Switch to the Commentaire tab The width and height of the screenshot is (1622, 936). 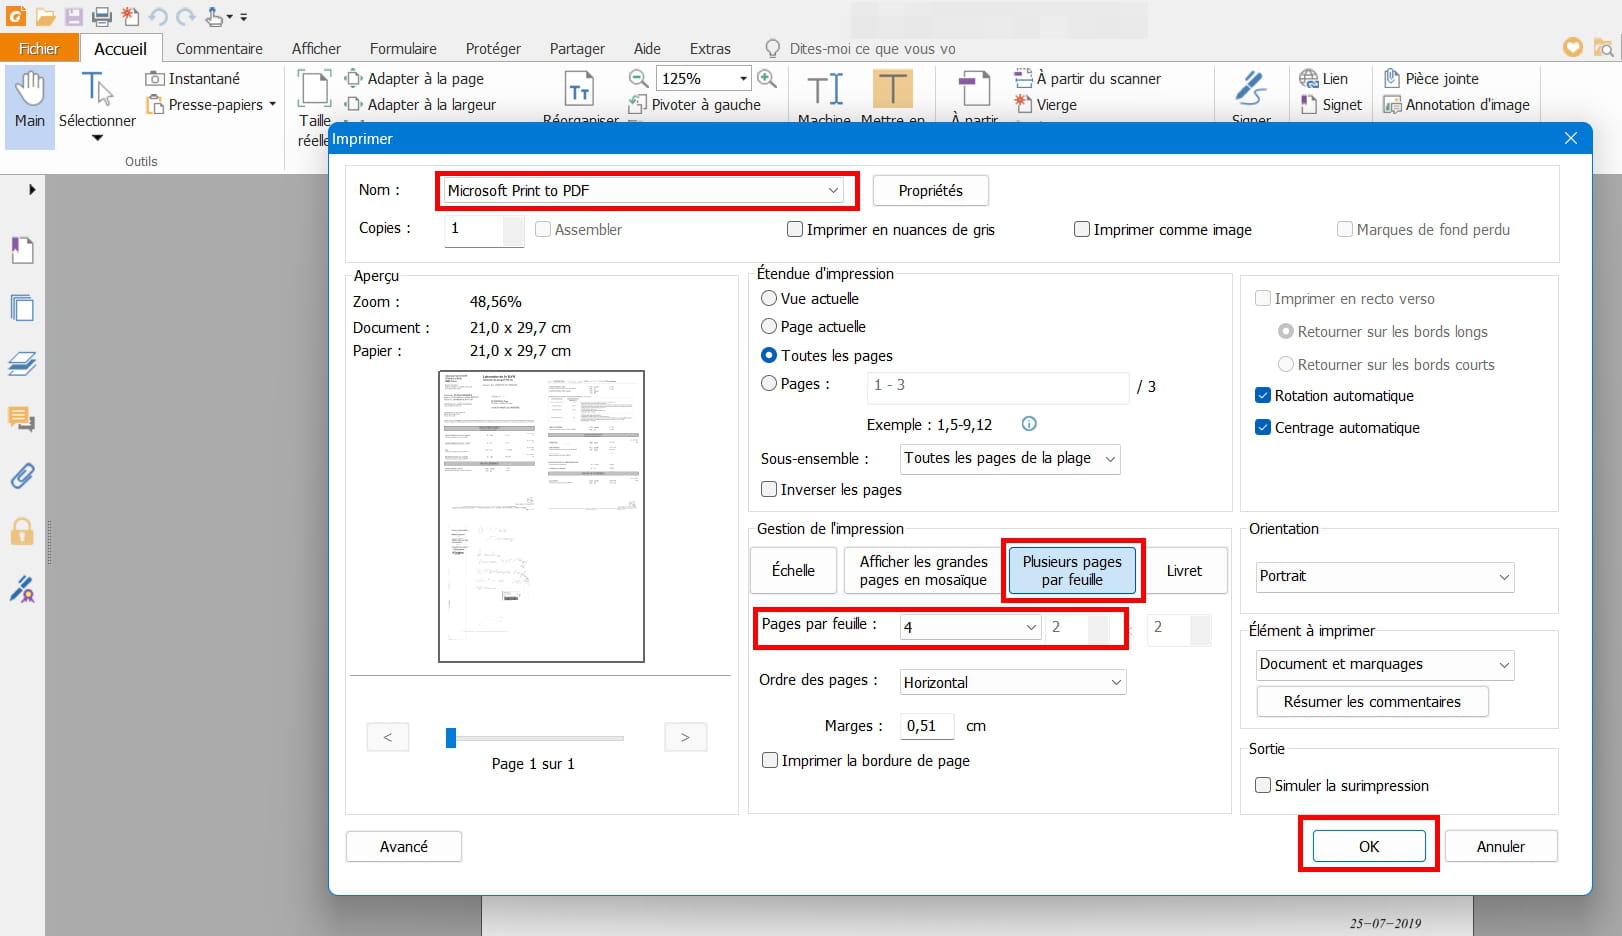click(219, 48)
